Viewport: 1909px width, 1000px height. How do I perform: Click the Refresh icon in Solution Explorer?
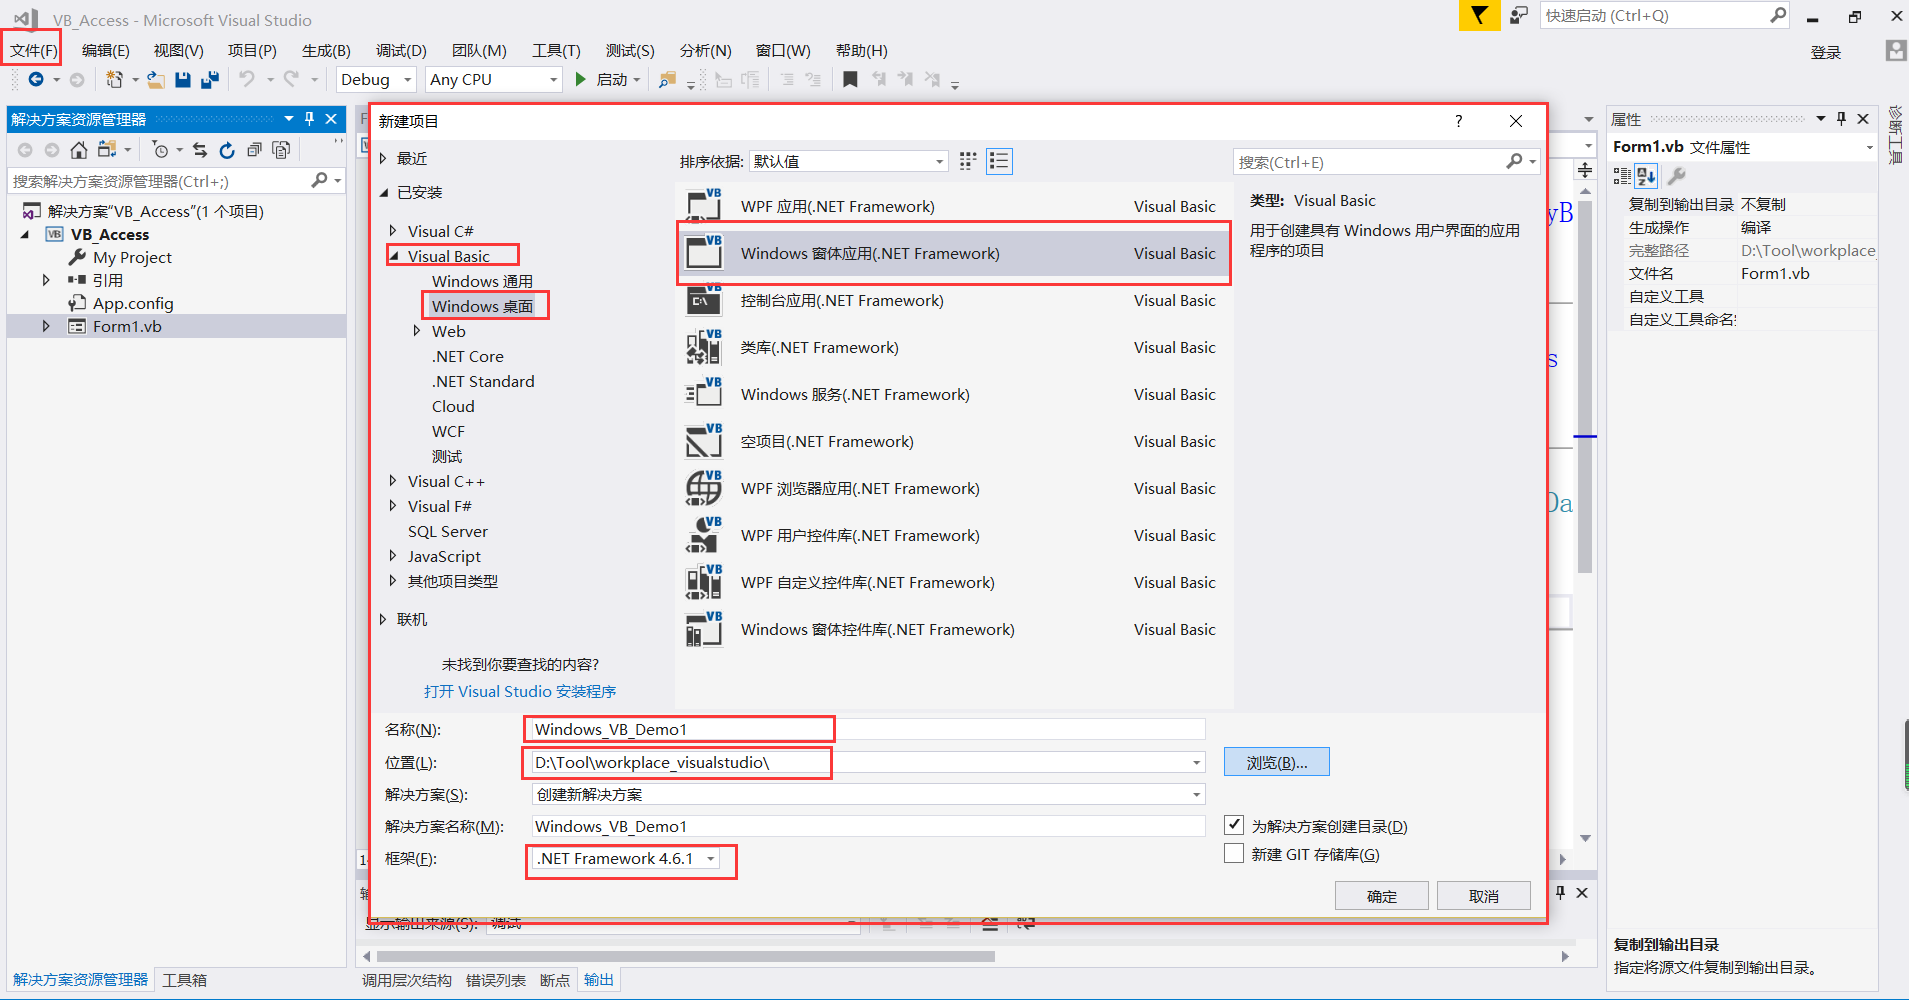pyautogui.click(x=227, y=149)
